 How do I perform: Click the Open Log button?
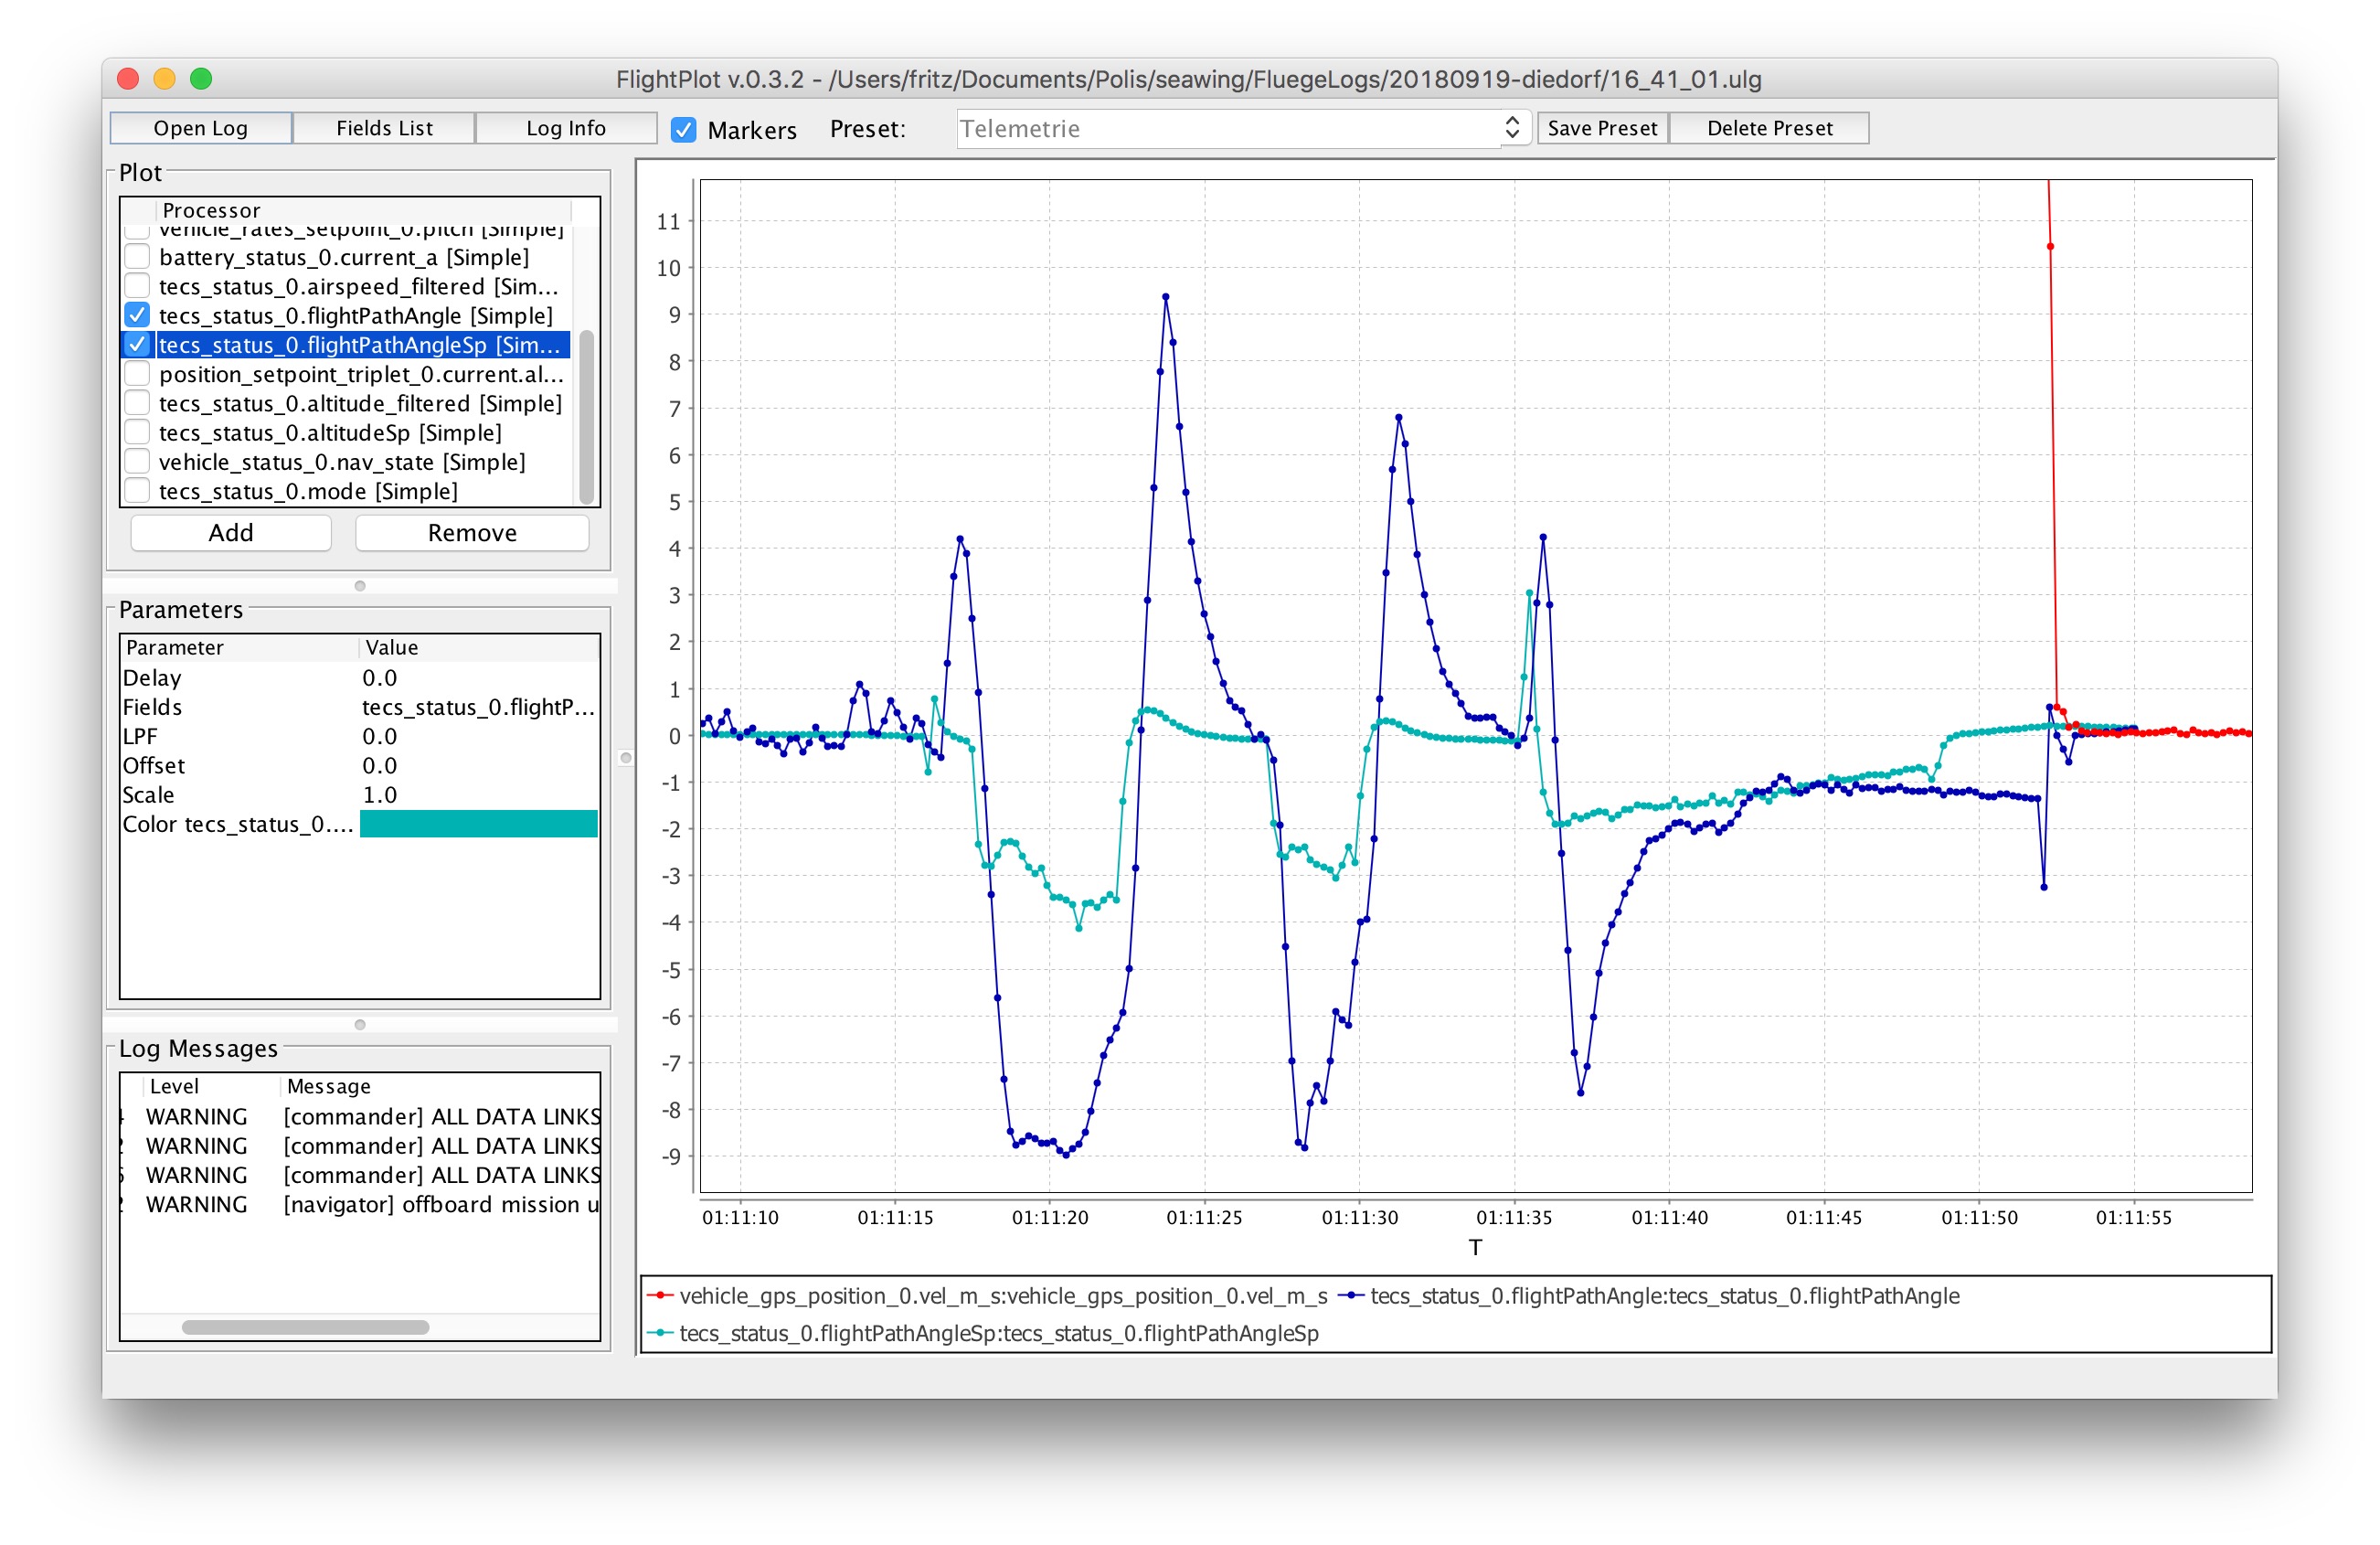pyautogui.click(x=201, y=128)
